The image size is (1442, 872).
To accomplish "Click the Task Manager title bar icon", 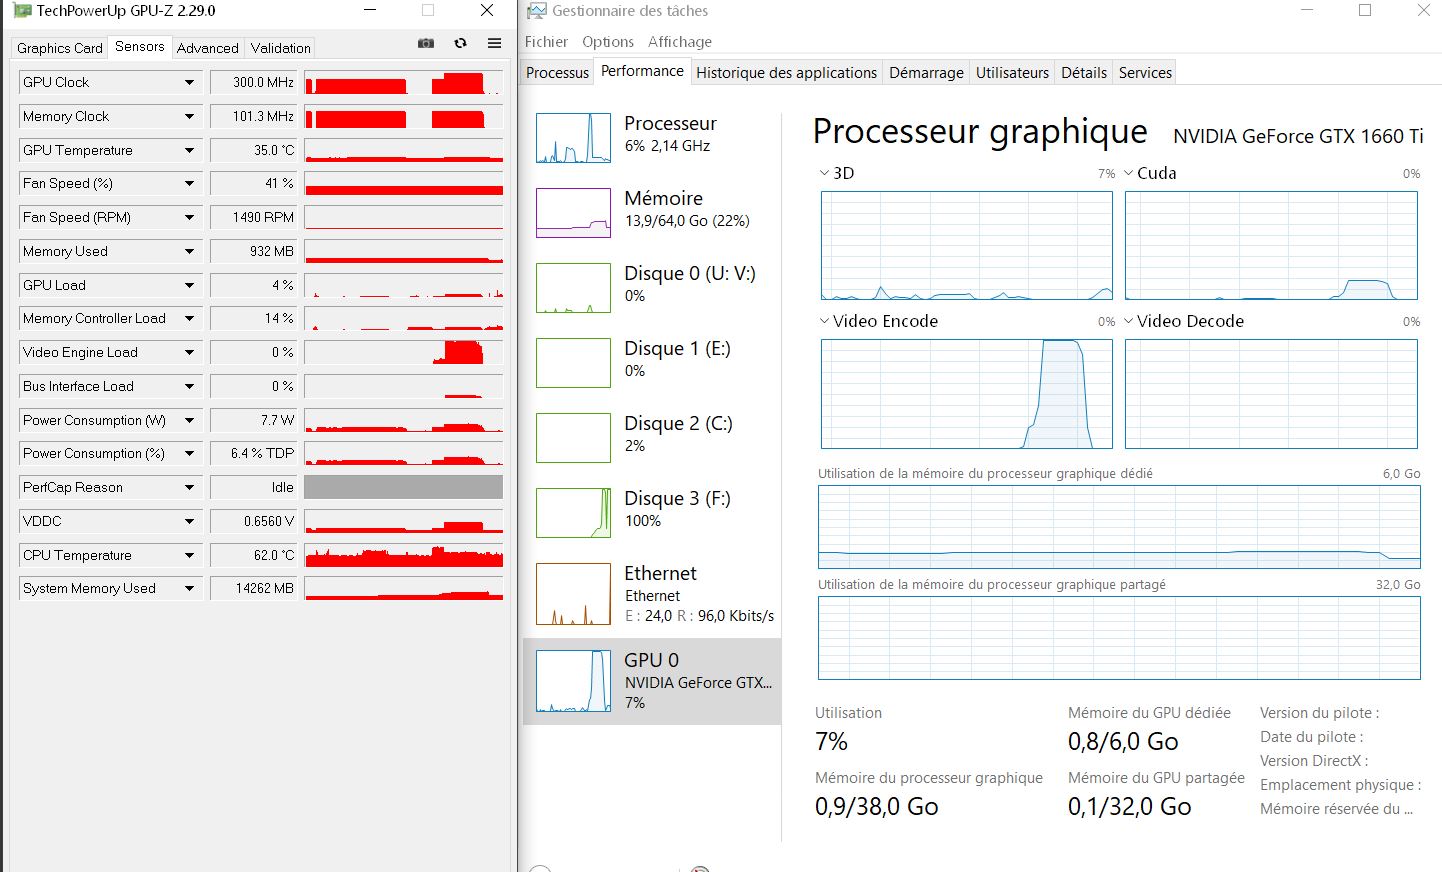I will [537, 11].
